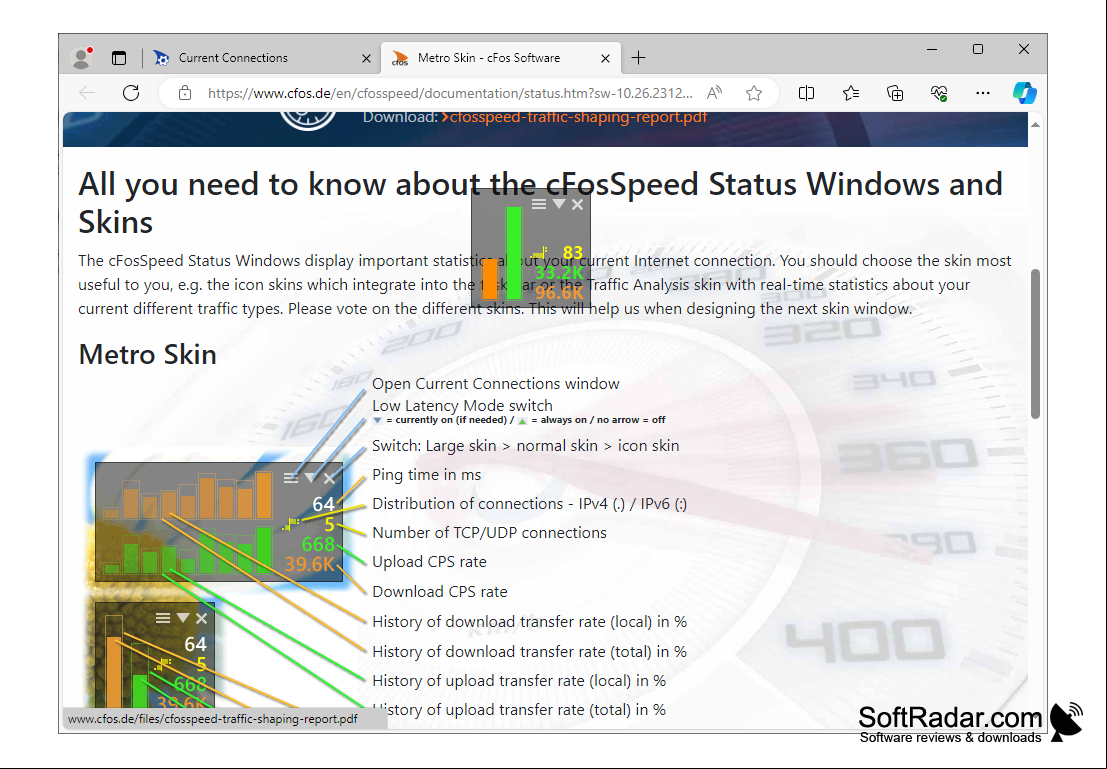
Task: Click "Upload CPS rate" label
Action: click(429, 561)
